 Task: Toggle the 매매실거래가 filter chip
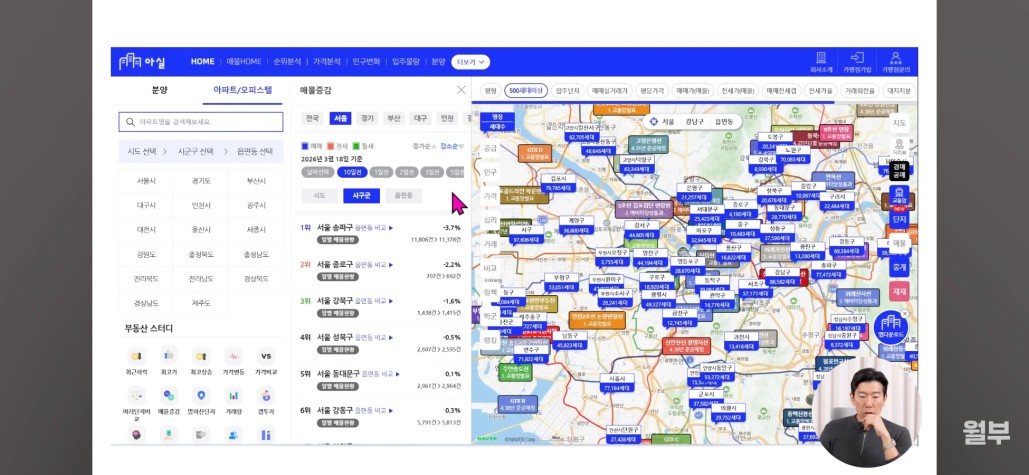coord(609,90)
